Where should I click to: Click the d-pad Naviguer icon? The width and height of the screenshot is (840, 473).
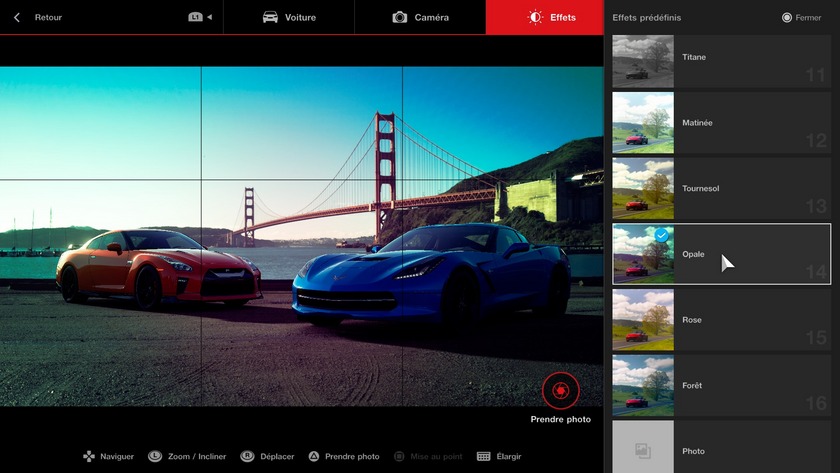coord(88,456)
